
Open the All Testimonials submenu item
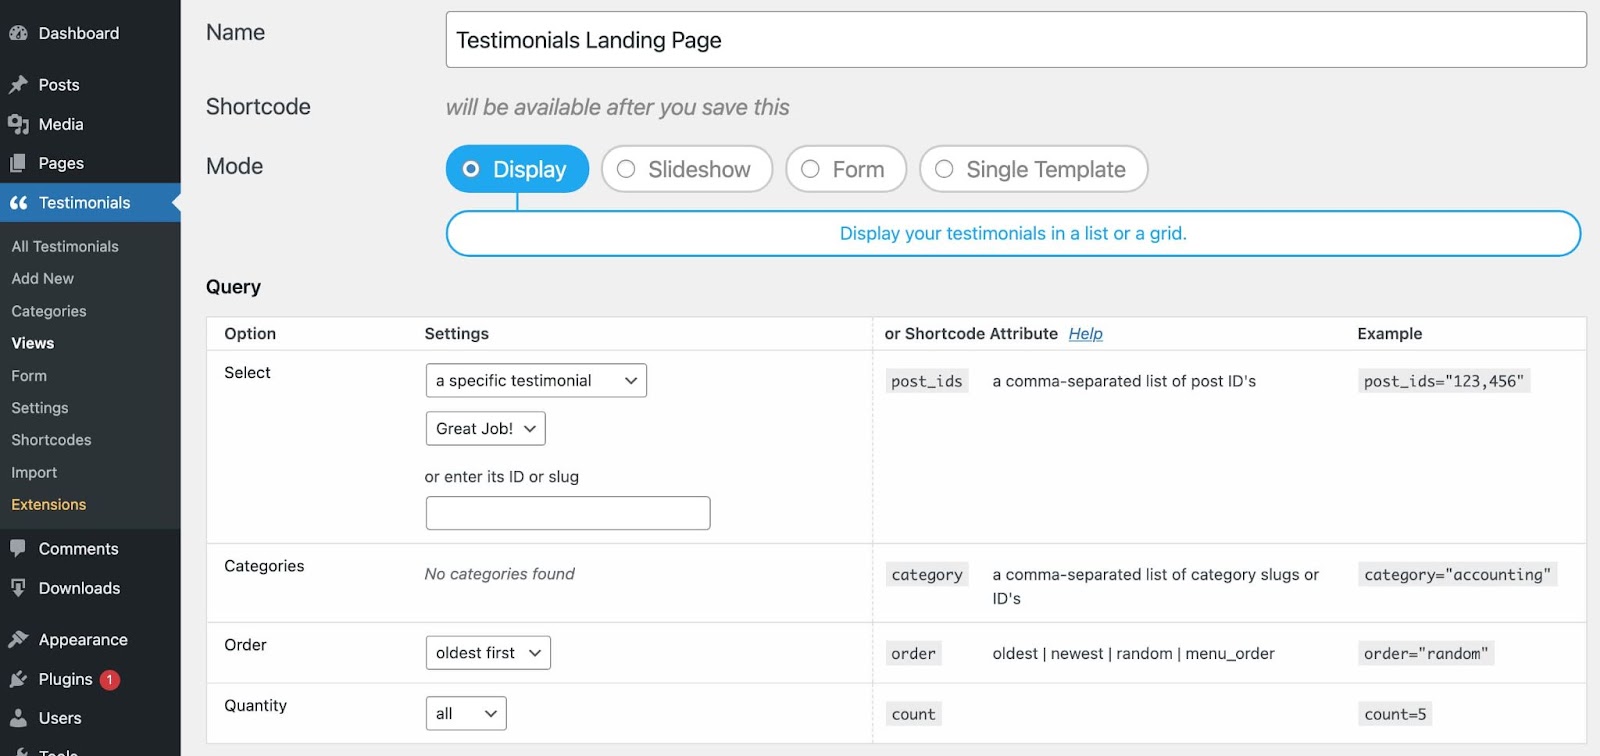point(65,246)
